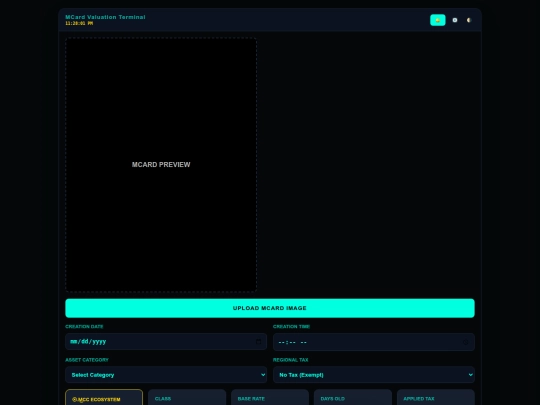Click the Asset Category label
540x405 pixels.
(x=87, y=360)
